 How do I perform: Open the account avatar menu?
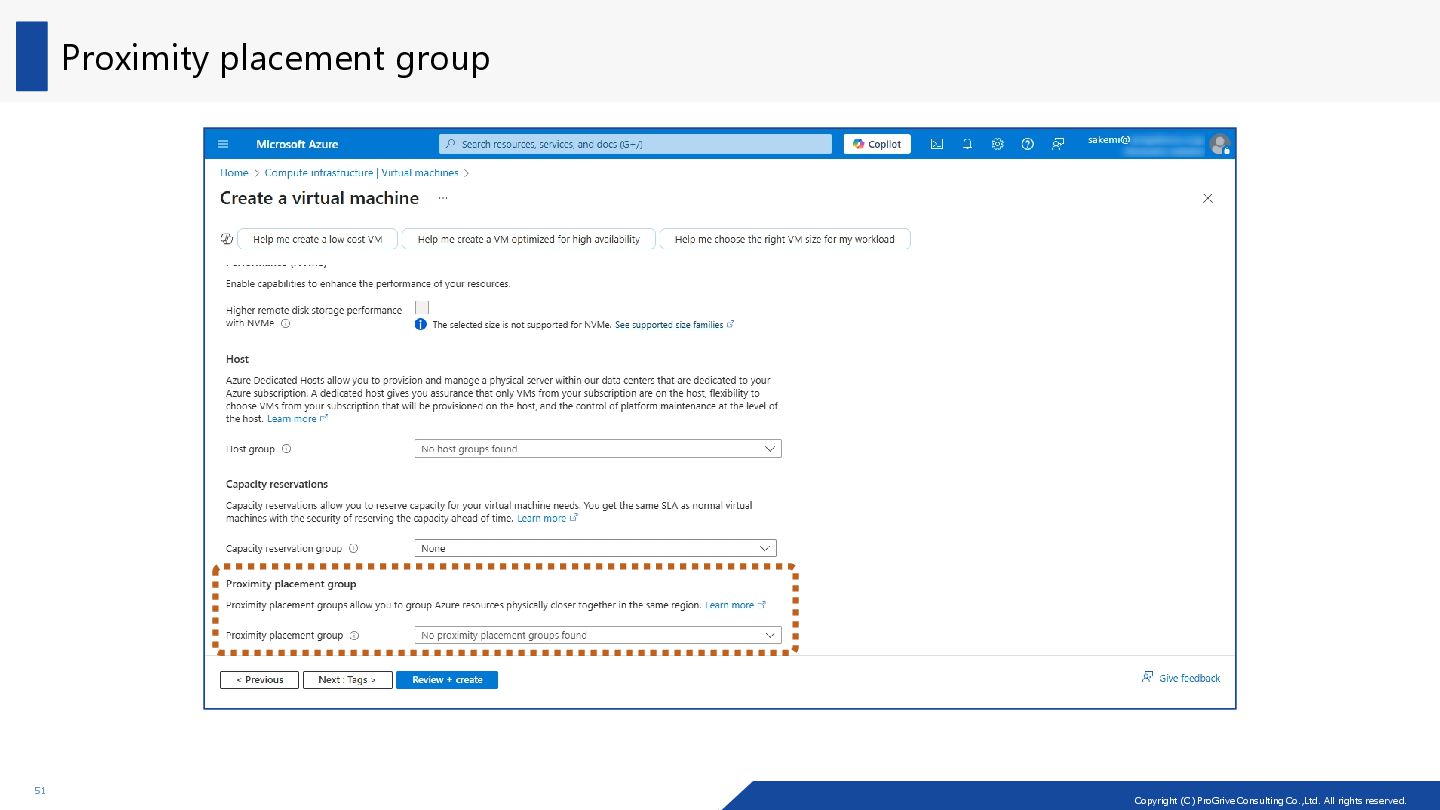pos(1219,144)
